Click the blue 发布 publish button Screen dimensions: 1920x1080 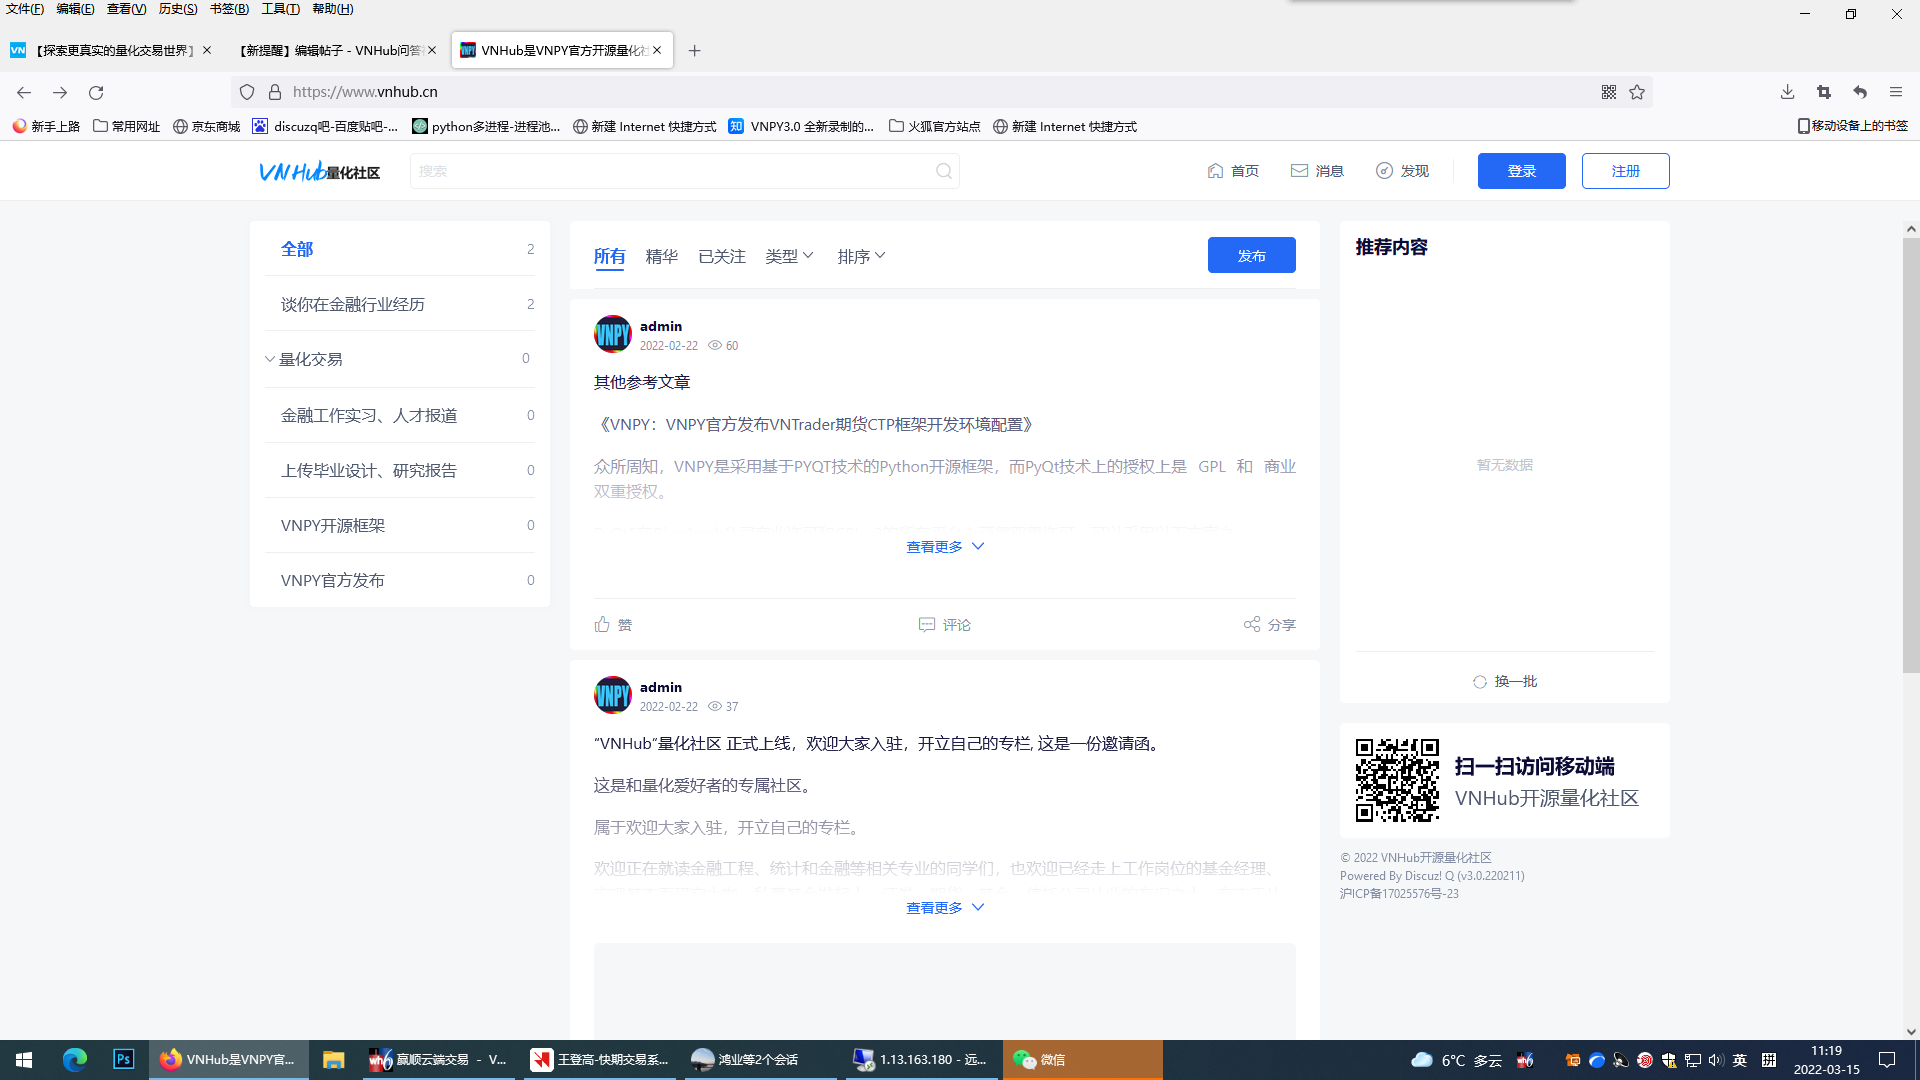click(x=1251, y=255)
